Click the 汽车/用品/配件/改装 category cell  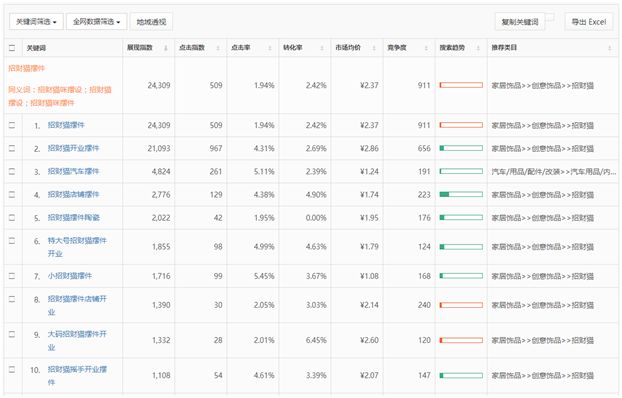click(554, 171)
